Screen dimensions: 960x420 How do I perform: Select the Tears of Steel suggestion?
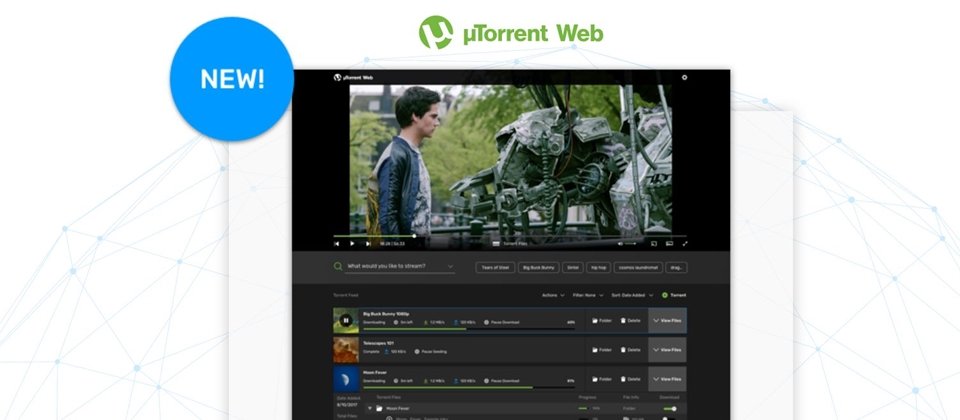click(x=495, y=268)
